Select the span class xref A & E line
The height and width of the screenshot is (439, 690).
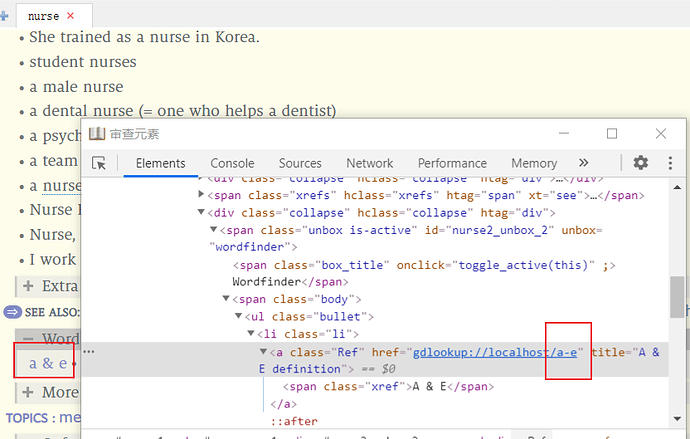coord(388,387)
